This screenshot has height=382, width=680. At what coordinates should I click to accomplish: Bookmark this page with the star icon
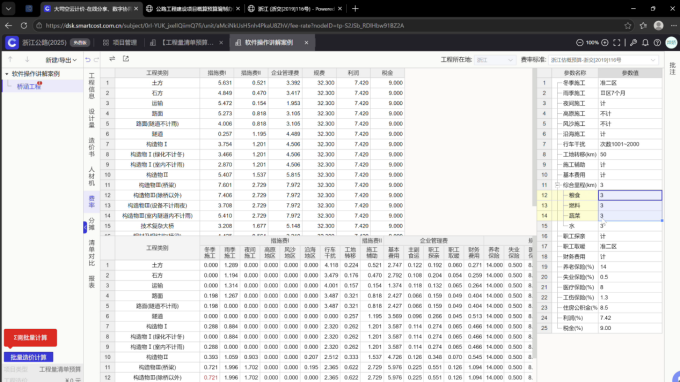click(628, 26)
